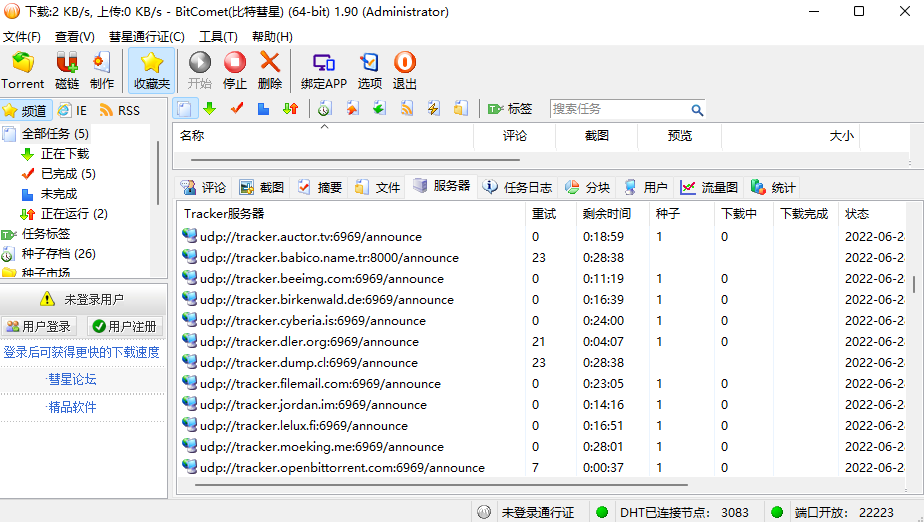Open the 精品软件 software link

pos(72,407)
